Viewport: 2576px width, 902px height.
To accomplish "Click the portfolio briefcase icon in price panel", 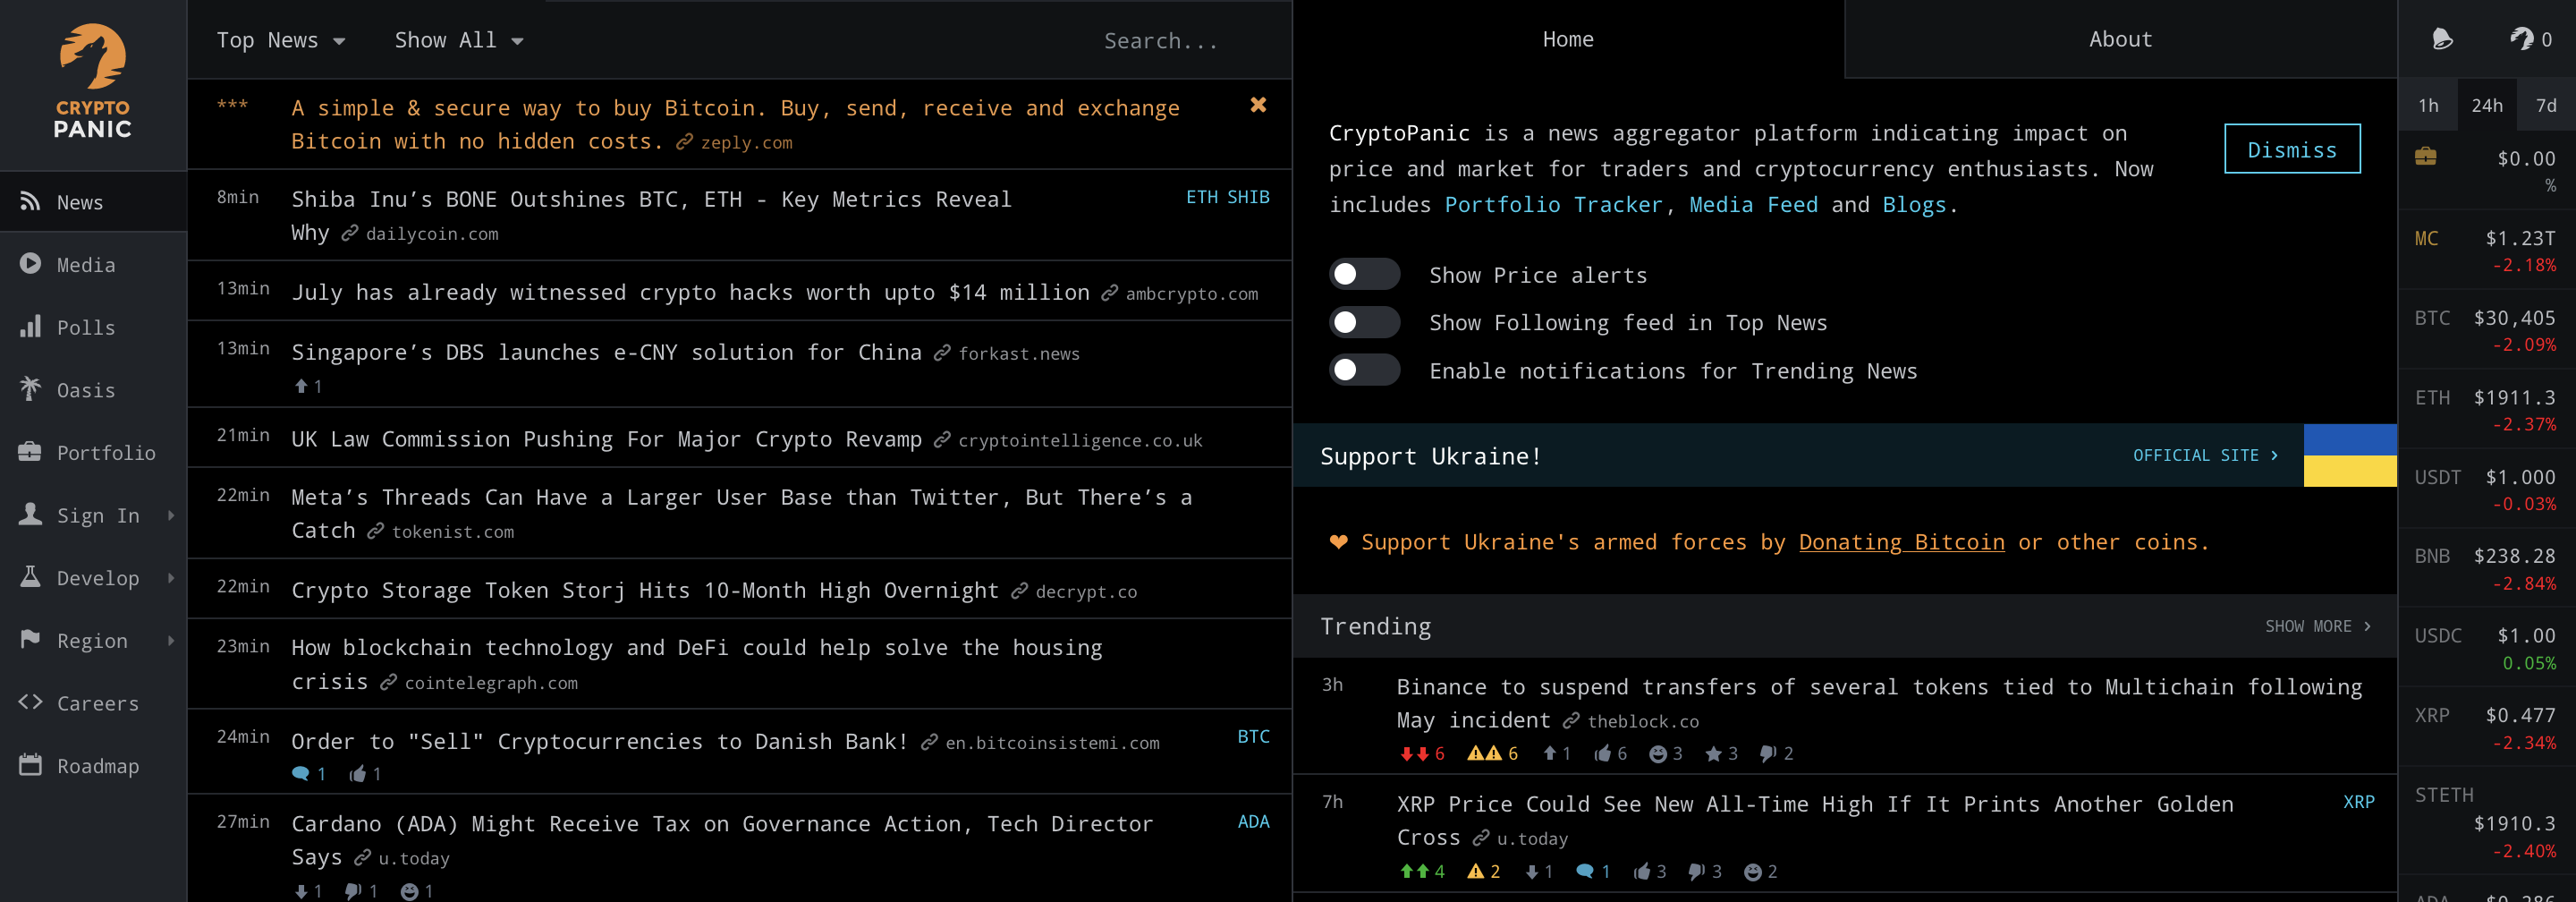I will pos(2426,157).
